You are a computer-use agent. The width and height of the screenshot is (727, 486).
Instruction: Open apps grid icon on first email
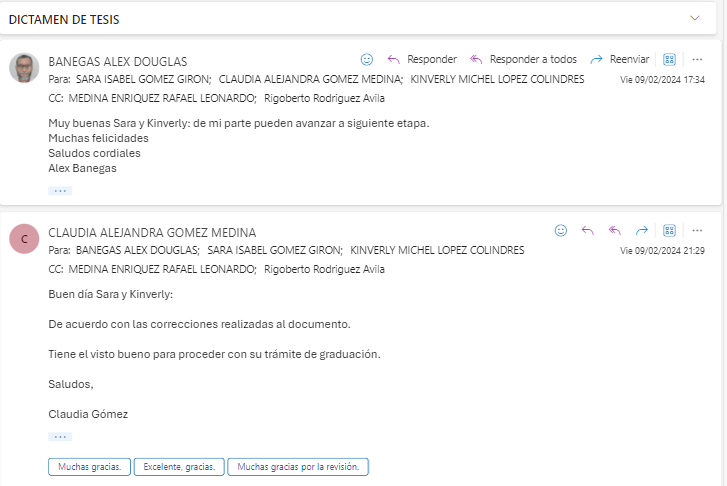pyautogui.click(x=670, y=59)
